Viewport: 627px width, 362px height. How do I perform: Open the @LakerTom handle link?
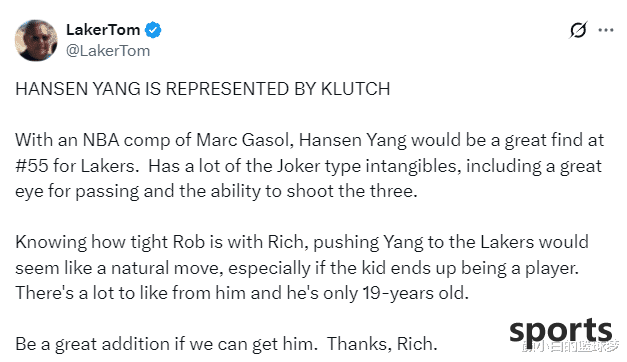pyautogui.click(x=108, y=51)
